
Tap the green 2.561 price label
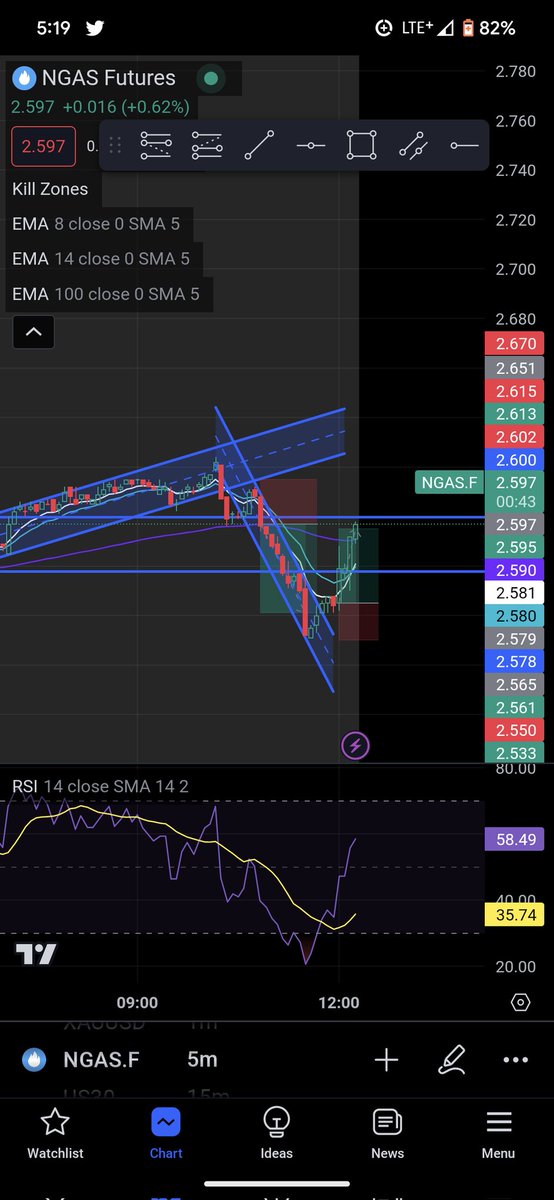(516, 708)
